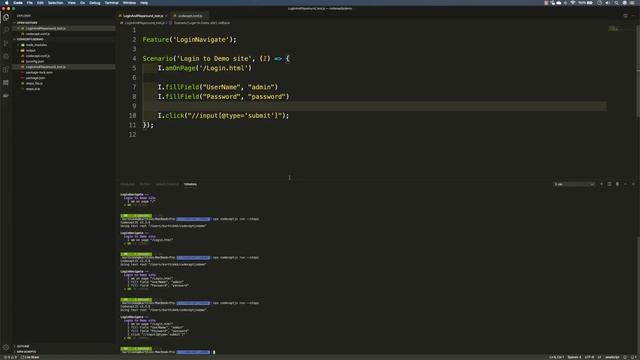Create a new terminal with plus icon

tap(601, 184)
